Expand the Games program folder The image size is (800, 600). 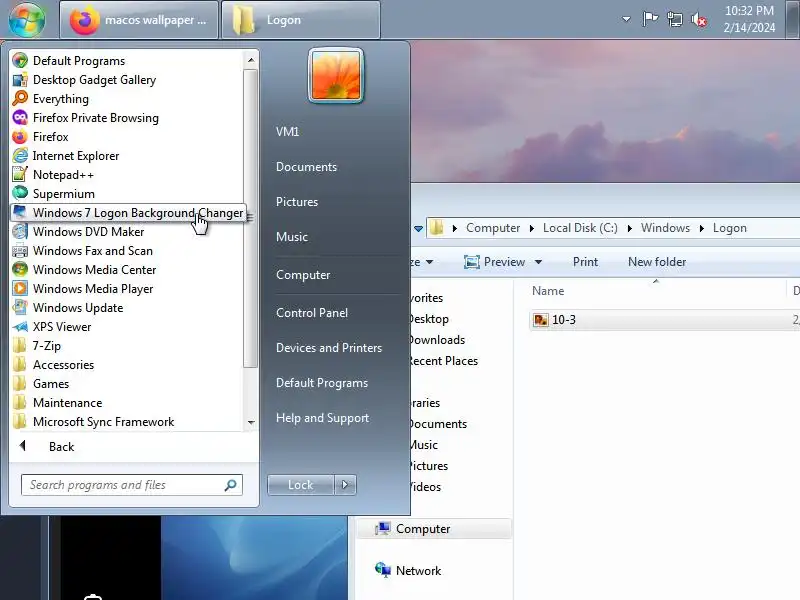51,384
